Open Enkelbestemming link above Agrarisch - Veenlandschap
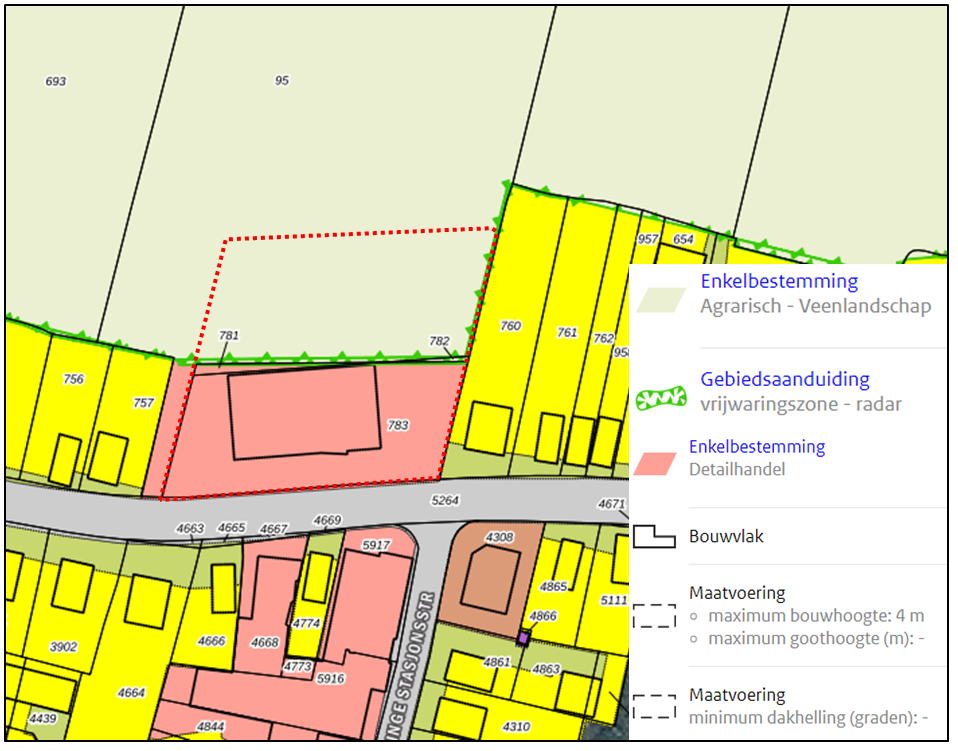 [x=779, y=281]
